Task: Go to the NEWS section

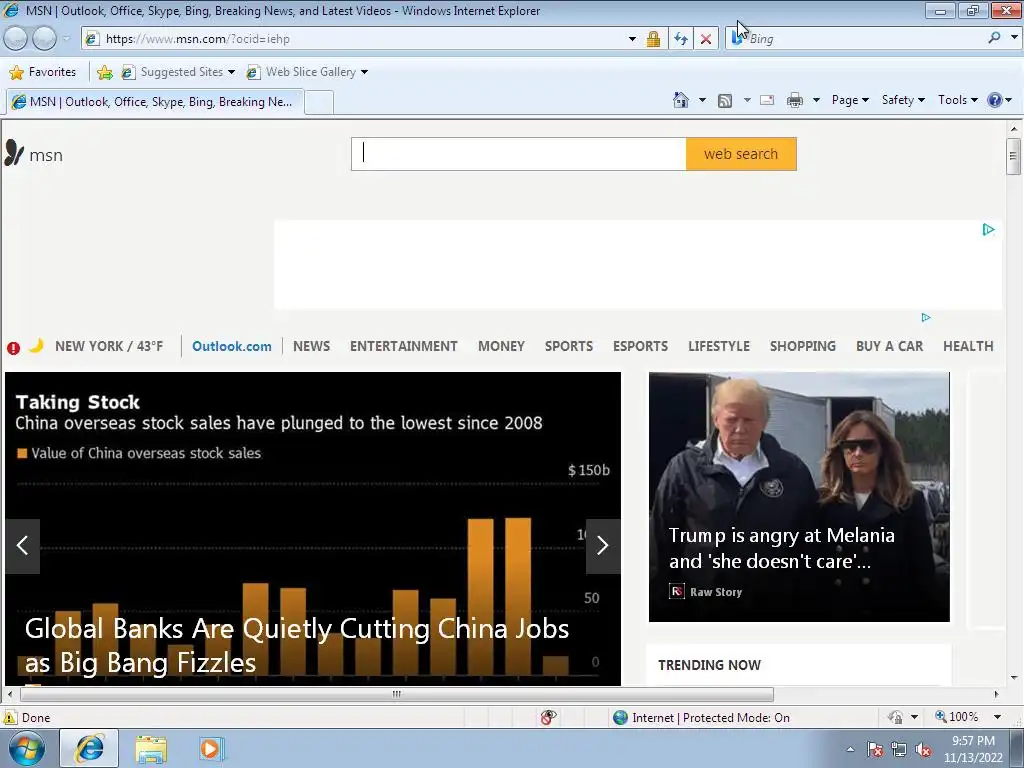Action: (x=312, y=346)
